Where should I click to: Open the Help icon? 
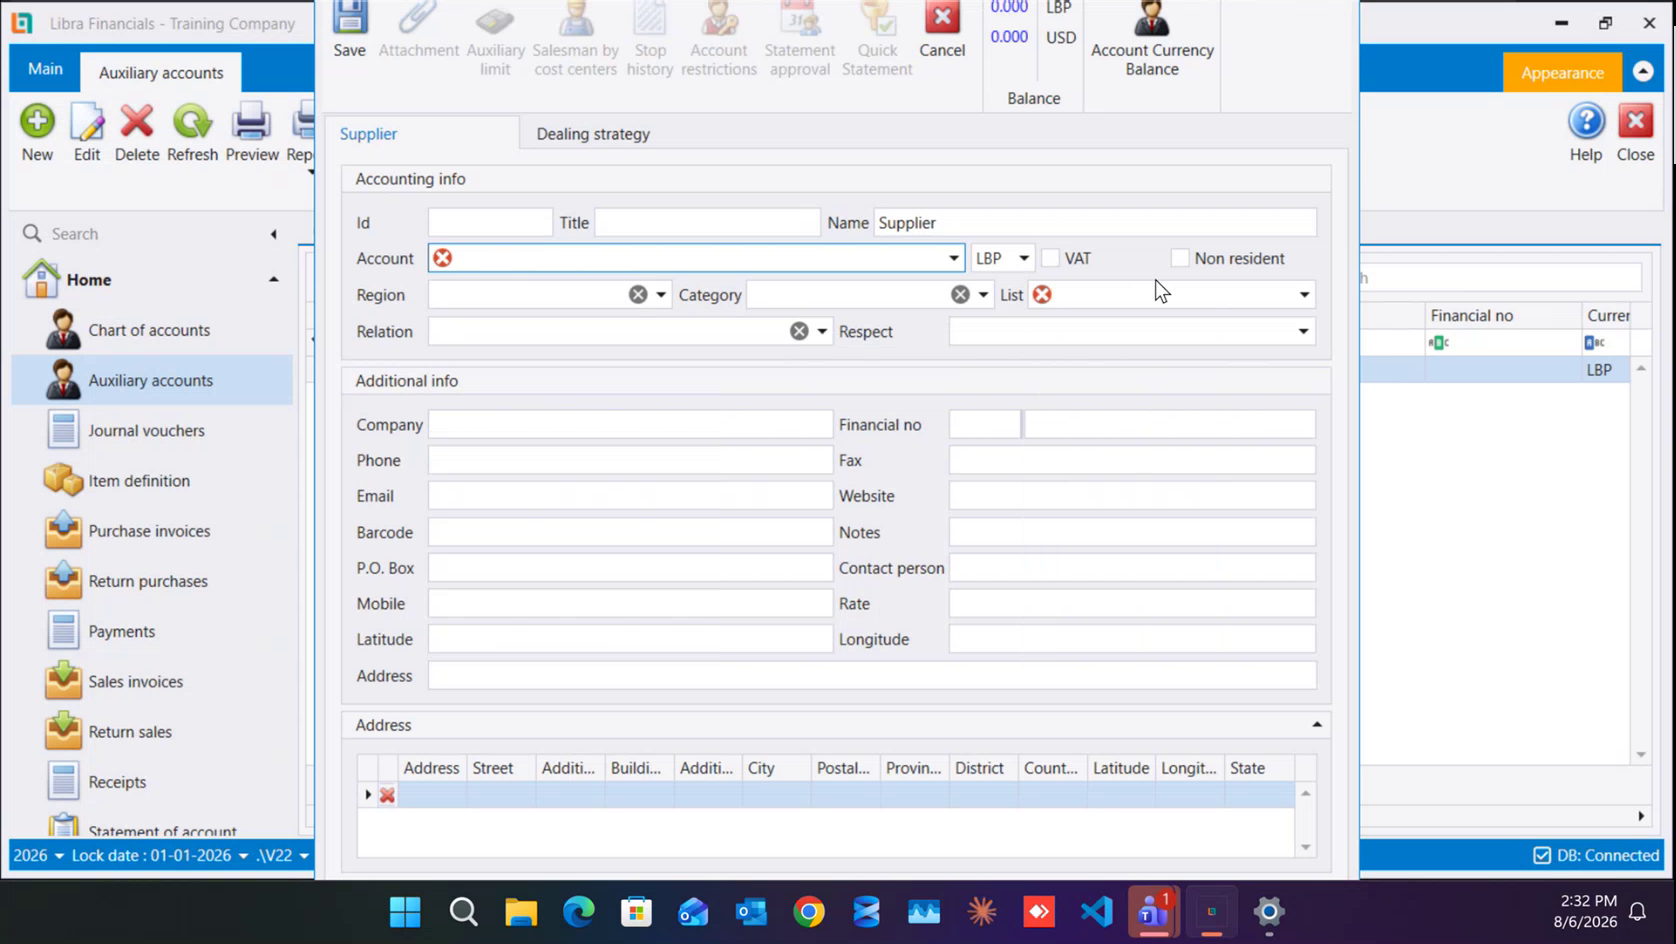coord(1586,133)
